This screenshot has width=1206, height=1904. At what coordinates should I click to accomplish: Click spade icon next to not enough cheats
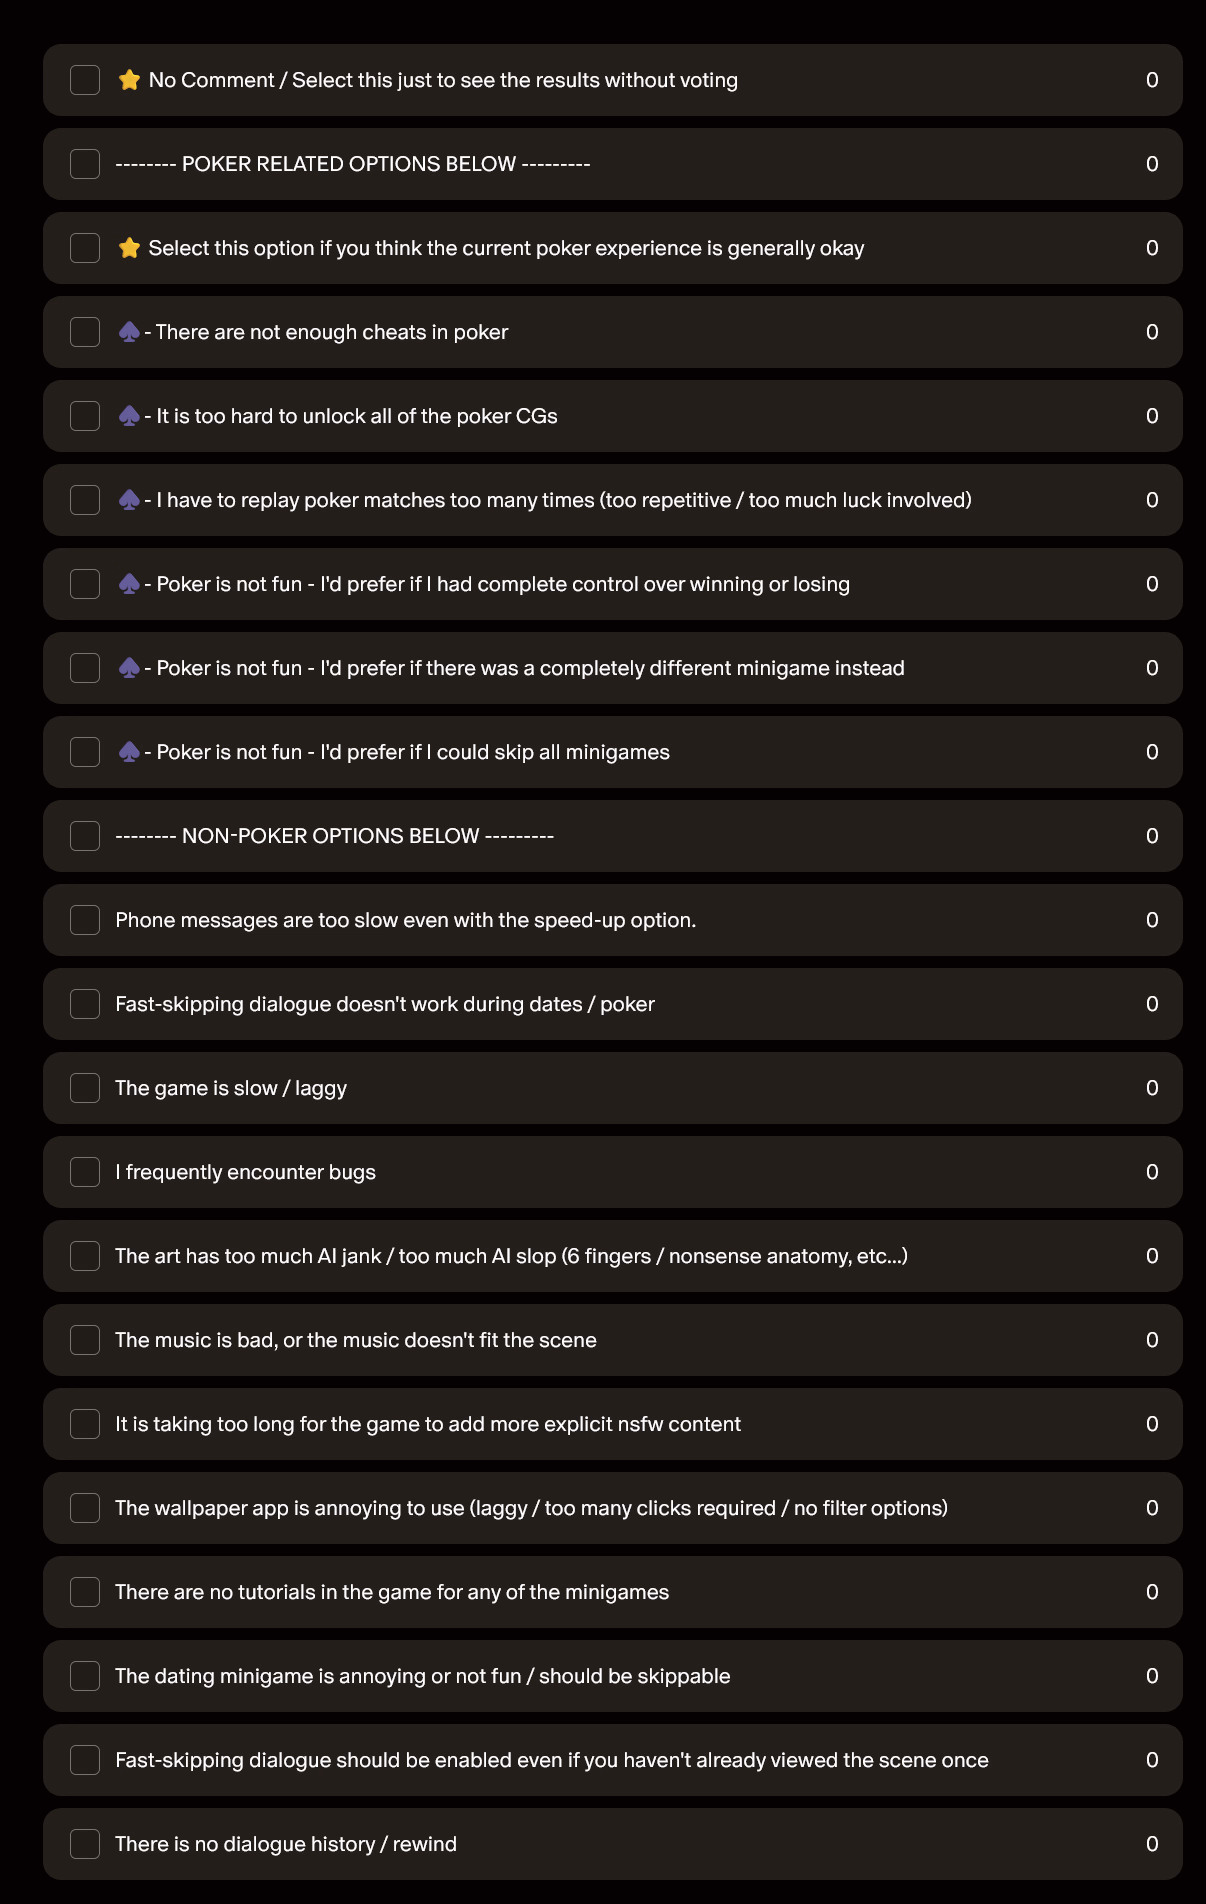coord(129,332)
